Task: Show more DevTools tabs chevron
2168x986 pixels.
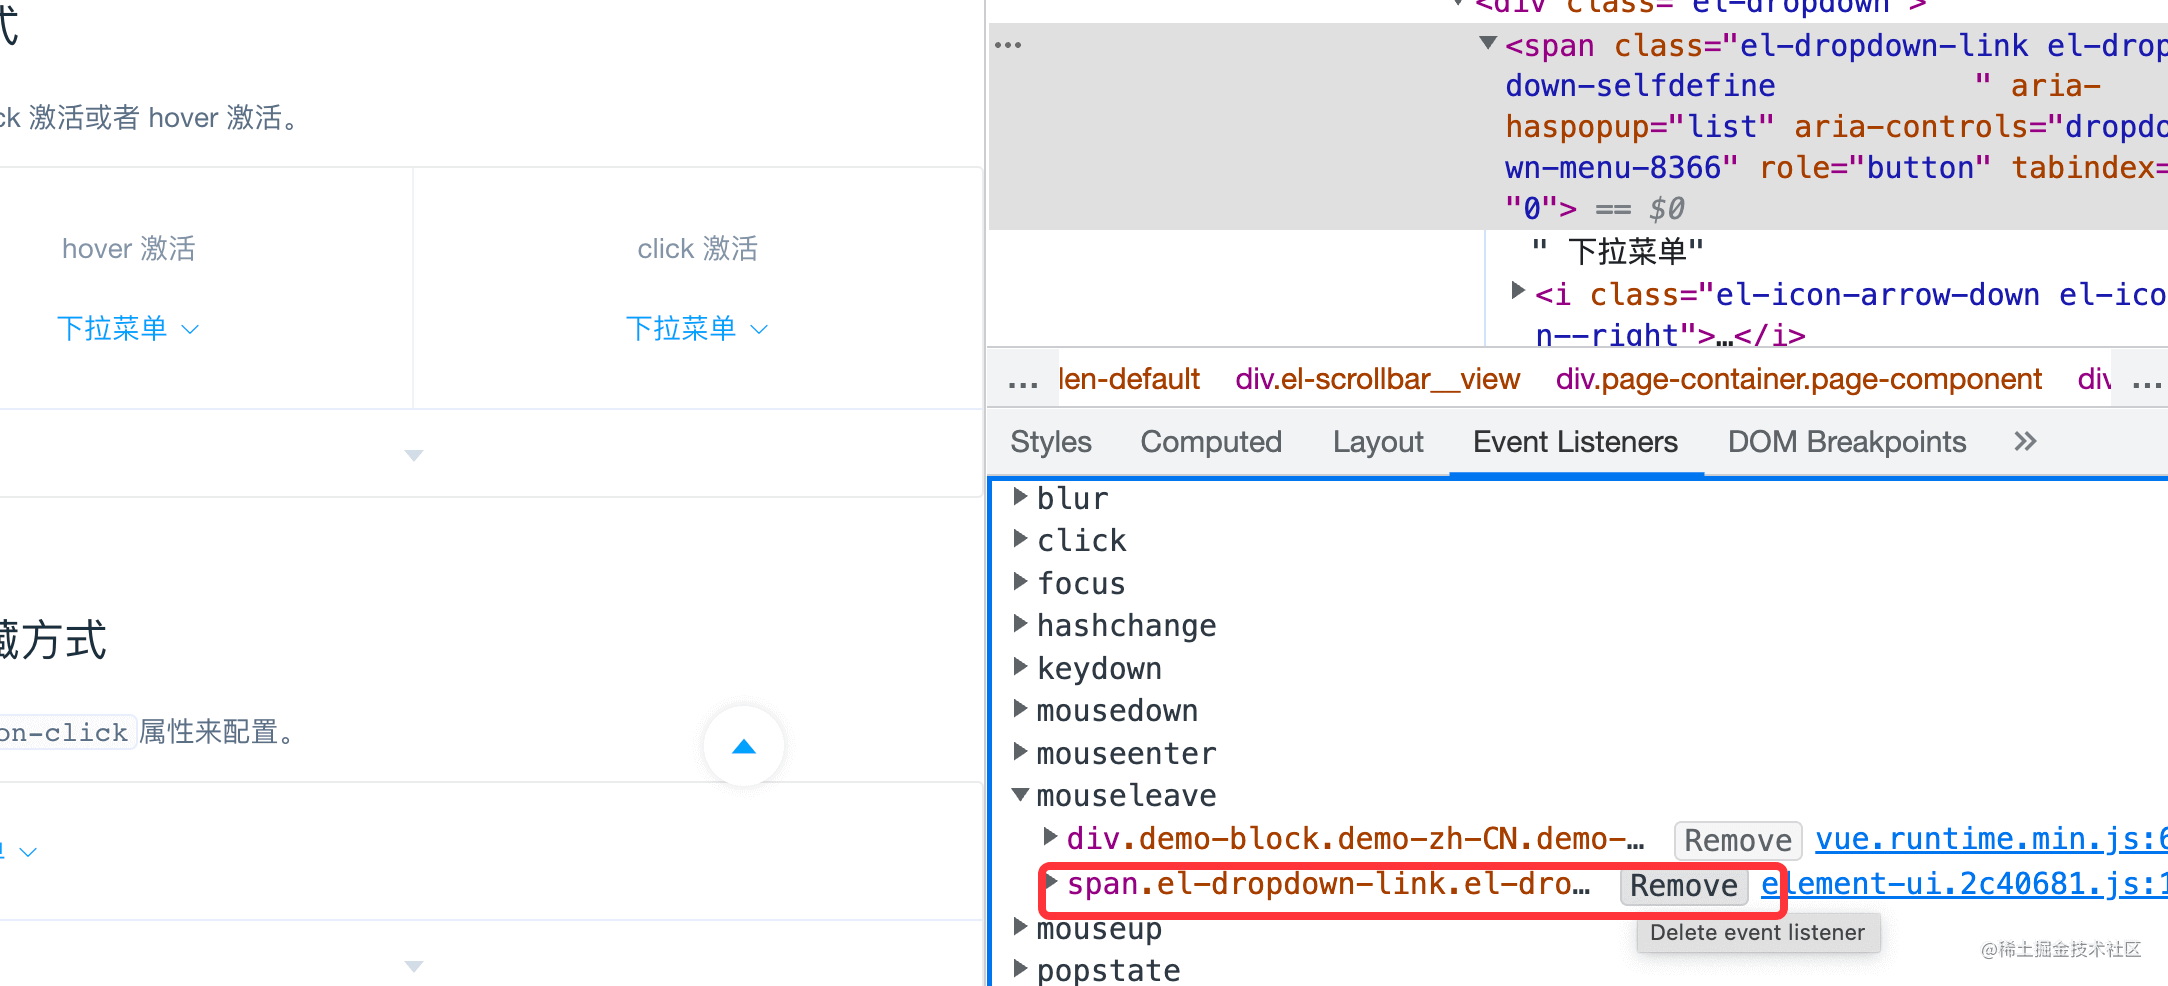Action: (x=2025, y=441)
